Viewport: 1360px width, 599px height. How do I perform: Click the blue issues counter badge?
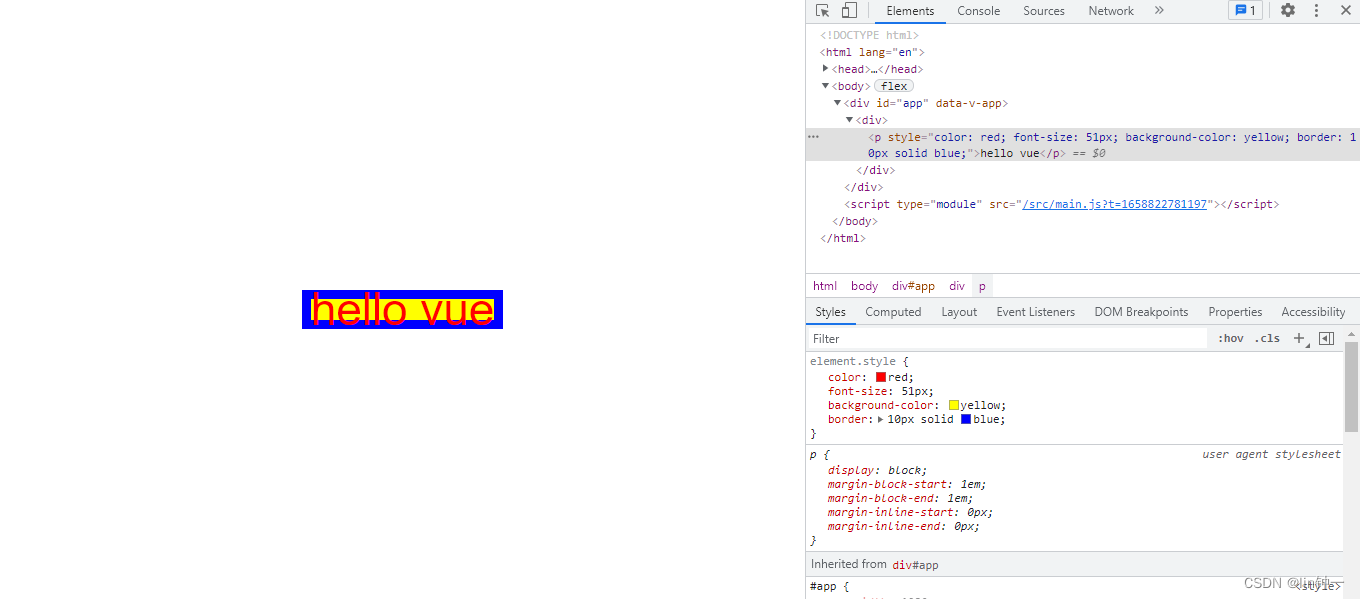click(x=1245, y=11)
